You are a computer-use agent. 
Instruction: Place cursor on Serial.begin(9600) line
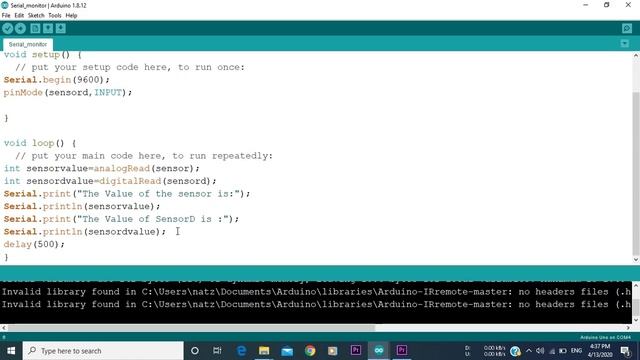point(57,80)
